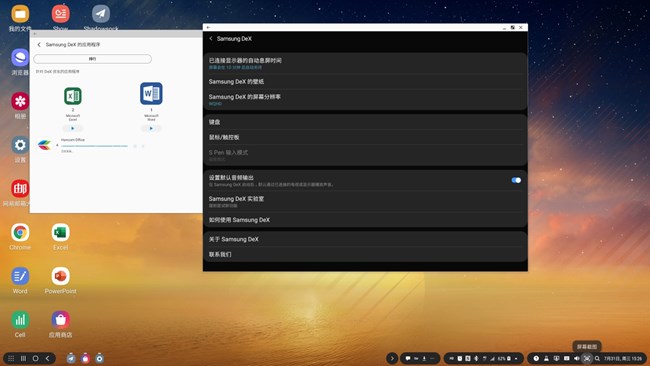The image size is (650, 366).
Task: Show recent apps from the taskbar
Action: [23, 358]
